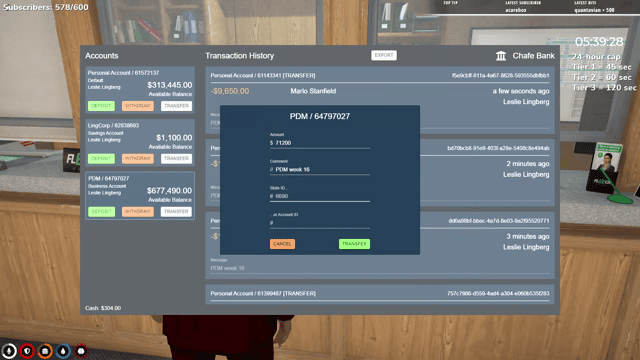Open Transfer for the LingCorp savings account
Viewport: 640px width, 360px height.
click(176, 158)
